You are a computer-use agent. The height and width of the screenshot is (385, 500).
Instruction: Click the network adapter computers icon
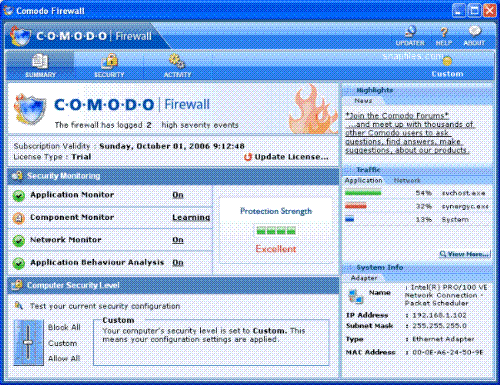[x=356, y=296]
